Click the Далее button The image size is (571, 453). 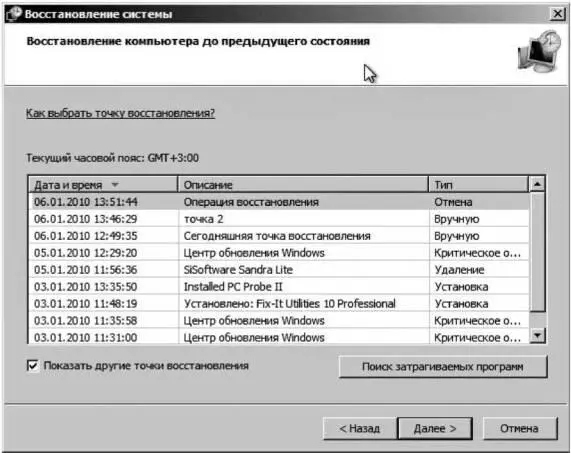[435, 428]
